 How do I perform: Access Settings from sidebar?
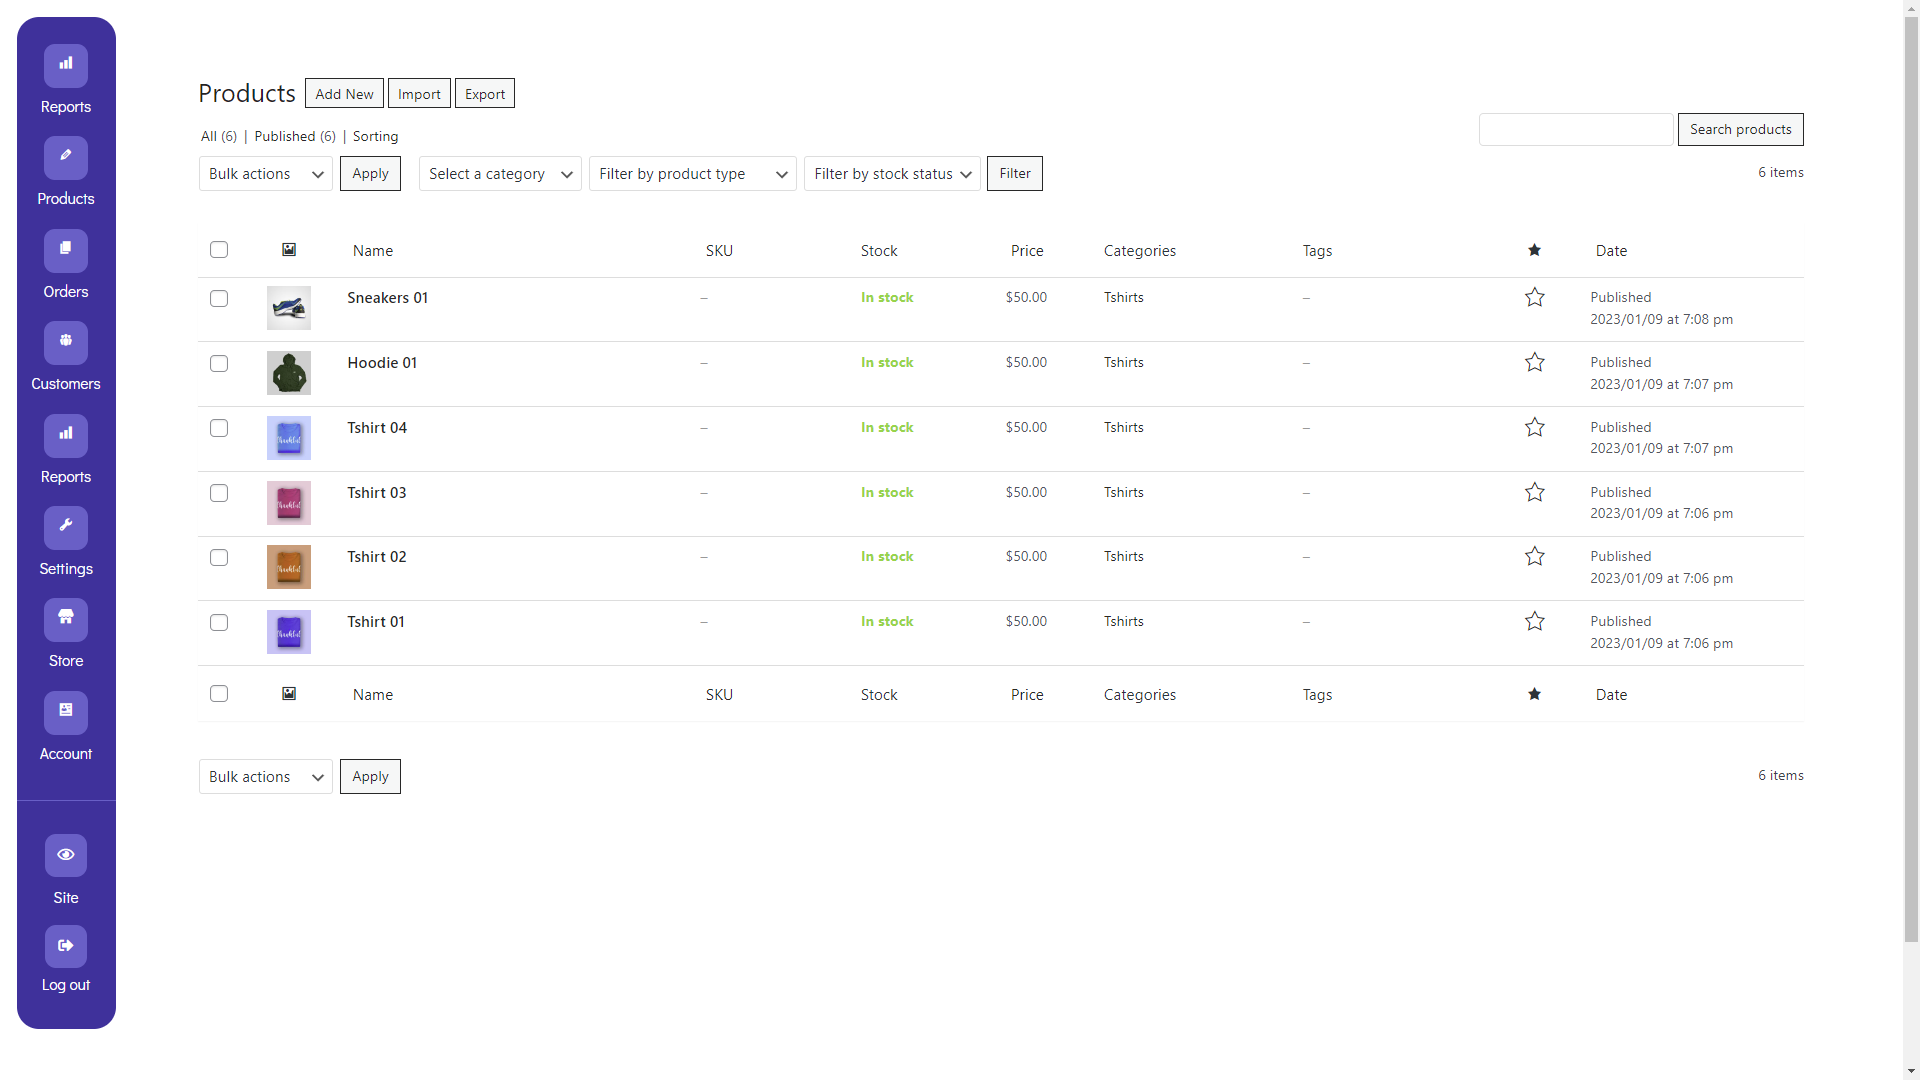point(66,542)
